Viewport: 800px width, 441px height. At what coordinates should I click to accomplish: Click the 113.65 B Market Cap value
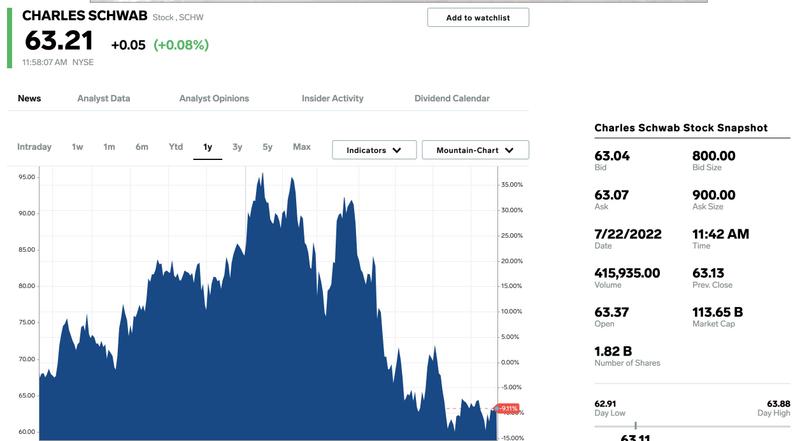coord(717,312)
